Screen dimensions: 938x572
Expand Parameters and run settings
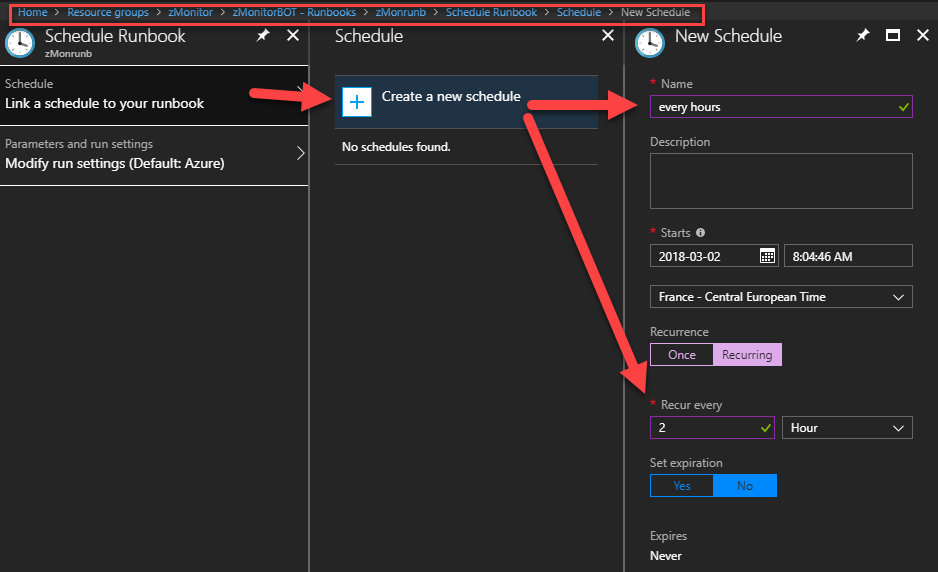pos(154,154)
